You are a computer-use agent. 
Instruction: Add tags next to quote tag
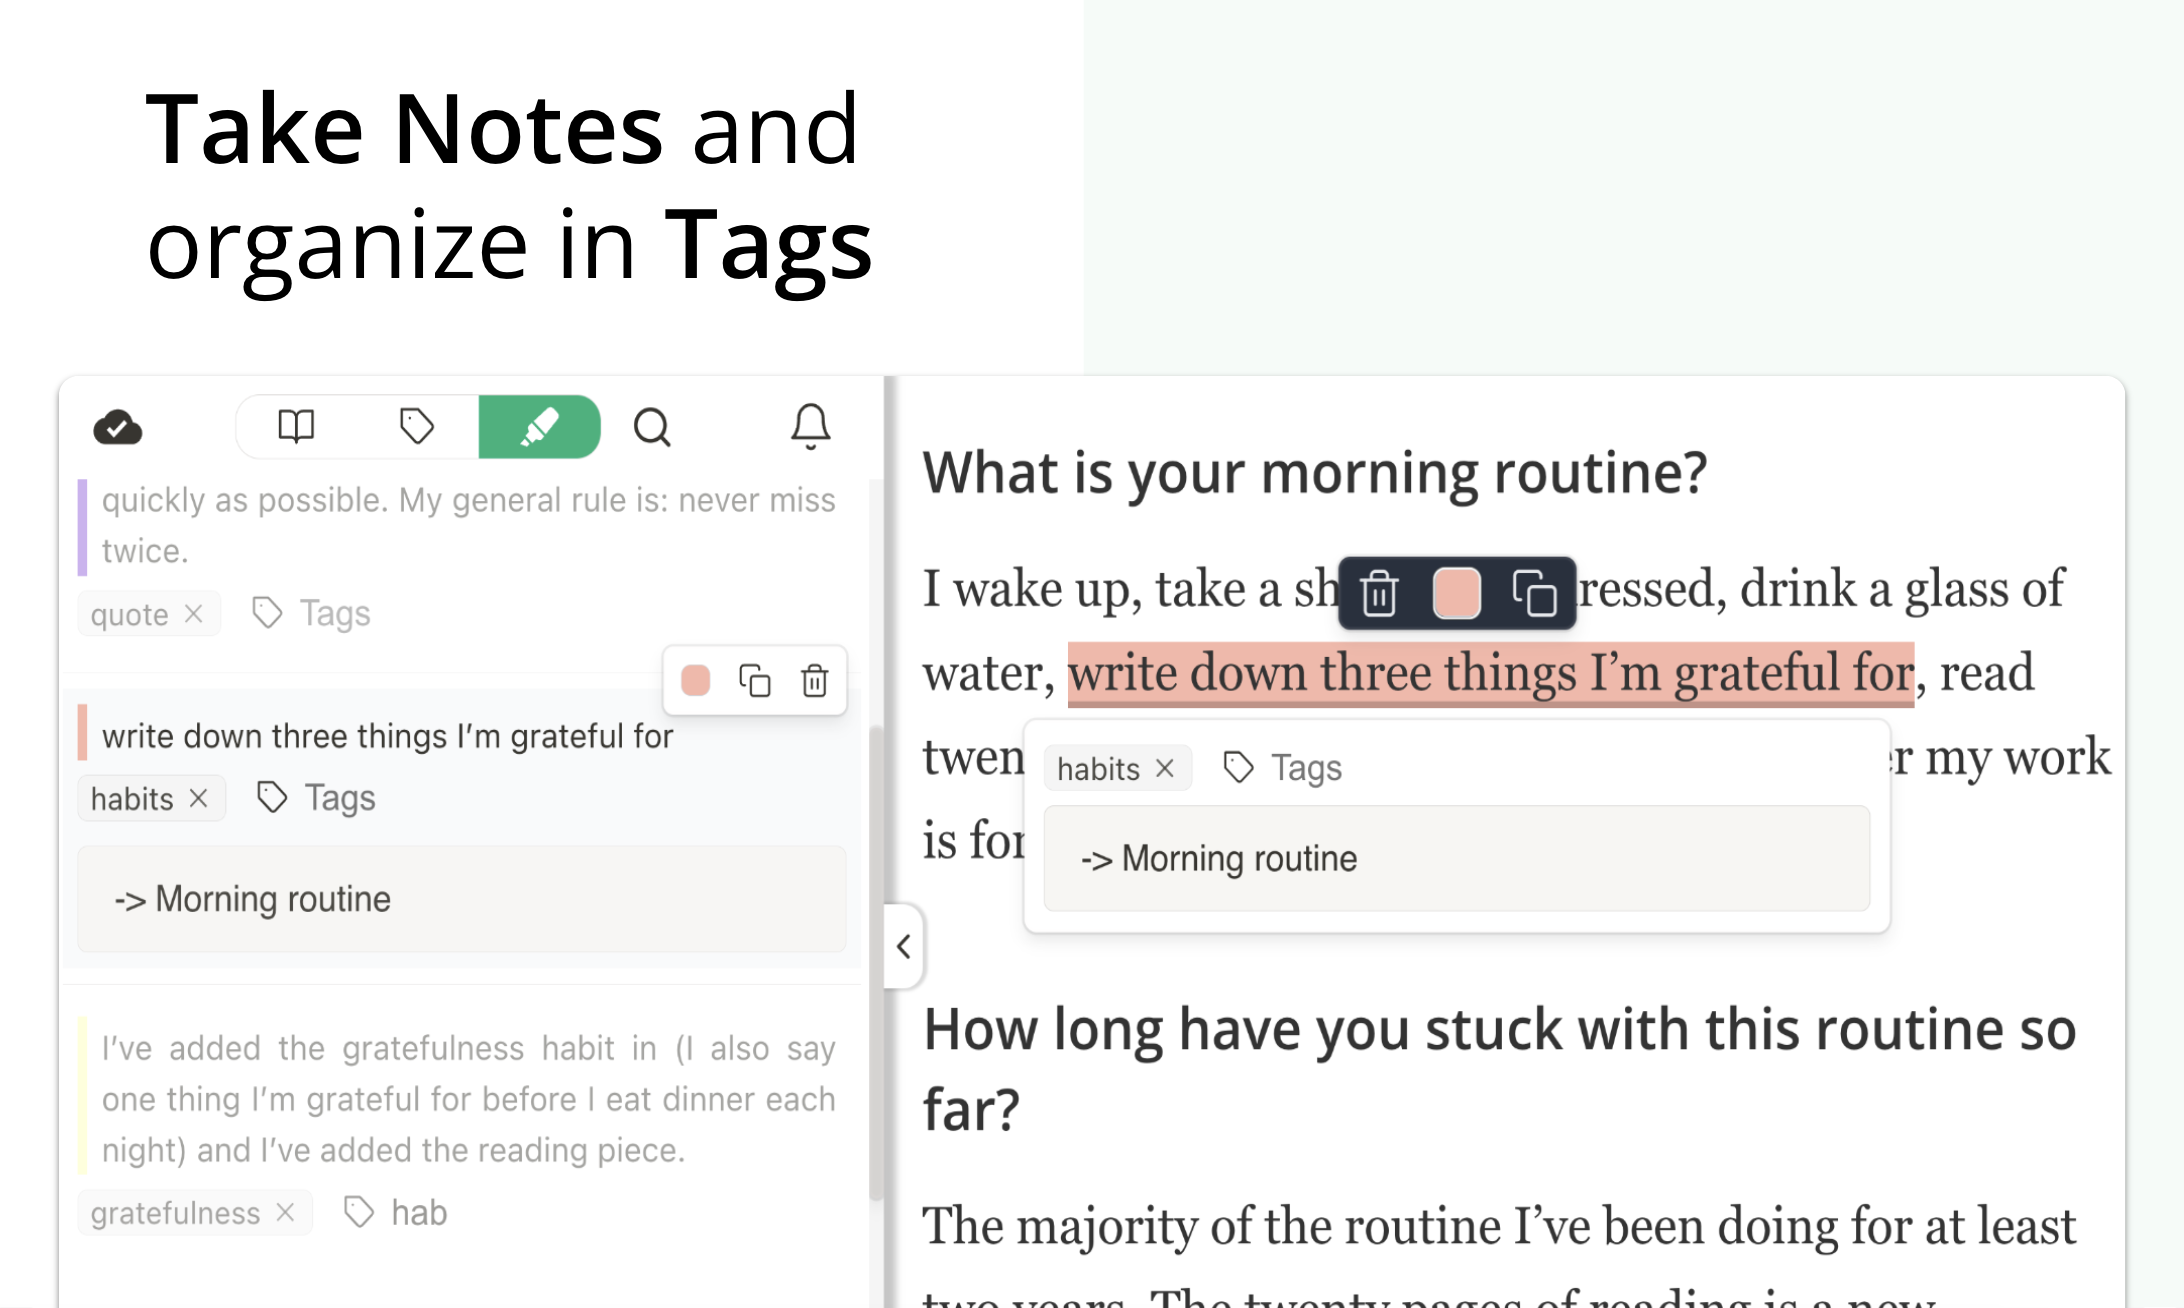(x=311, y=613)
